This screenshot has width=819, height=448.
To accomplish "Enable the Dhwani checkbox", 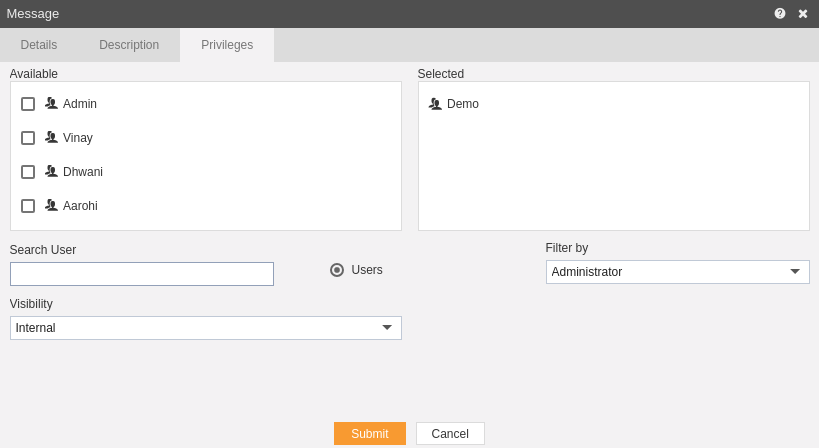I will [28, 172].
